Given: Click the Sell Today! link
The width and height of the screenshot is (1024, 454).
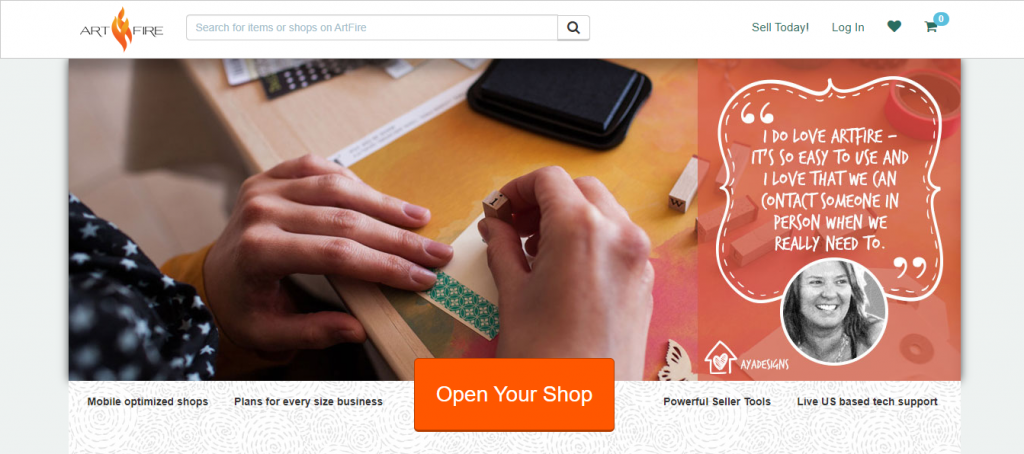Looking at the screenshot, I should [780, 27].
